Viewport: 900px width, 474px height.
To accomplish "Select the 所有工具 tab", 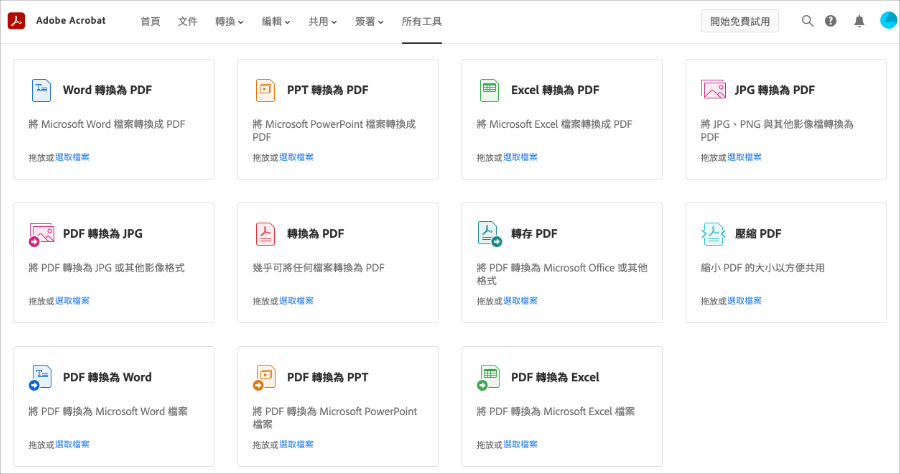I will click(422, 22).
